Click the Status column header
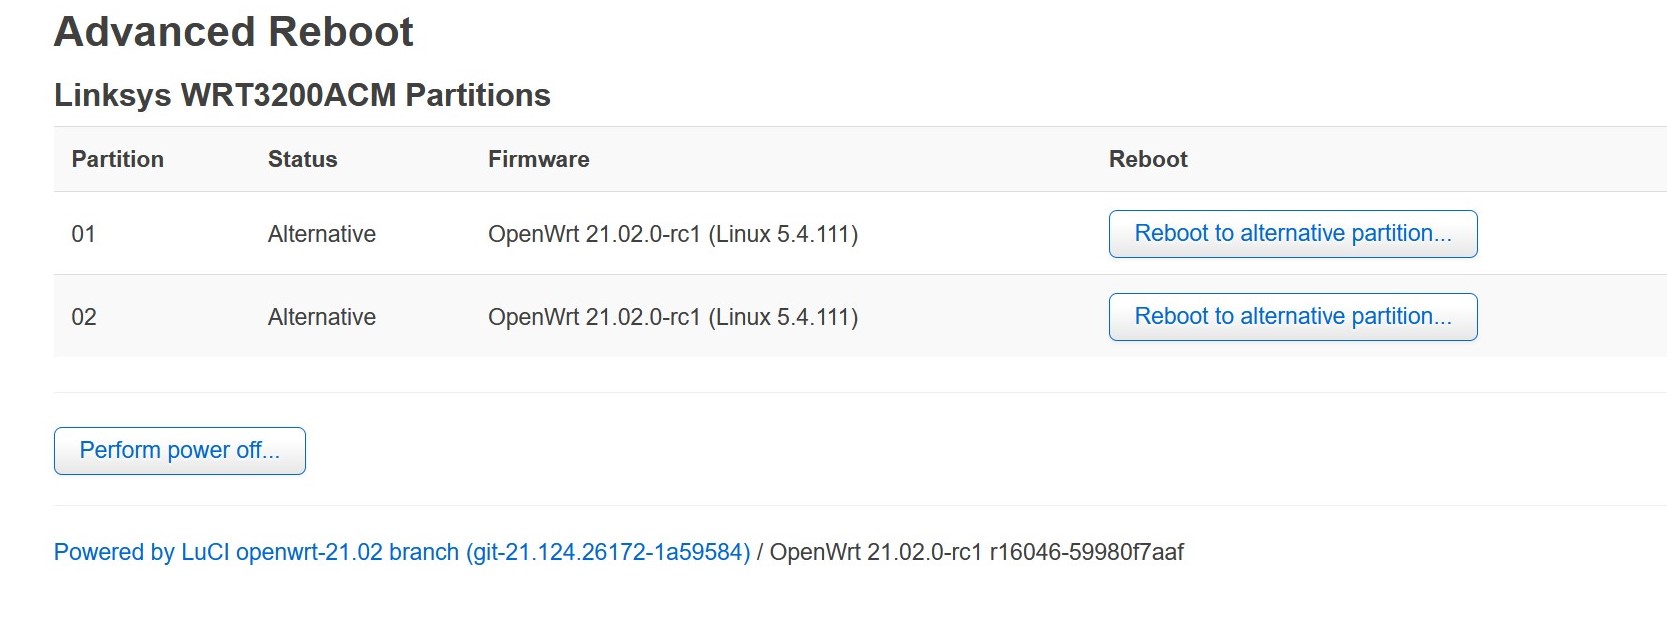The width and height of the screenshot is (1667, 631). coord(302,159)
